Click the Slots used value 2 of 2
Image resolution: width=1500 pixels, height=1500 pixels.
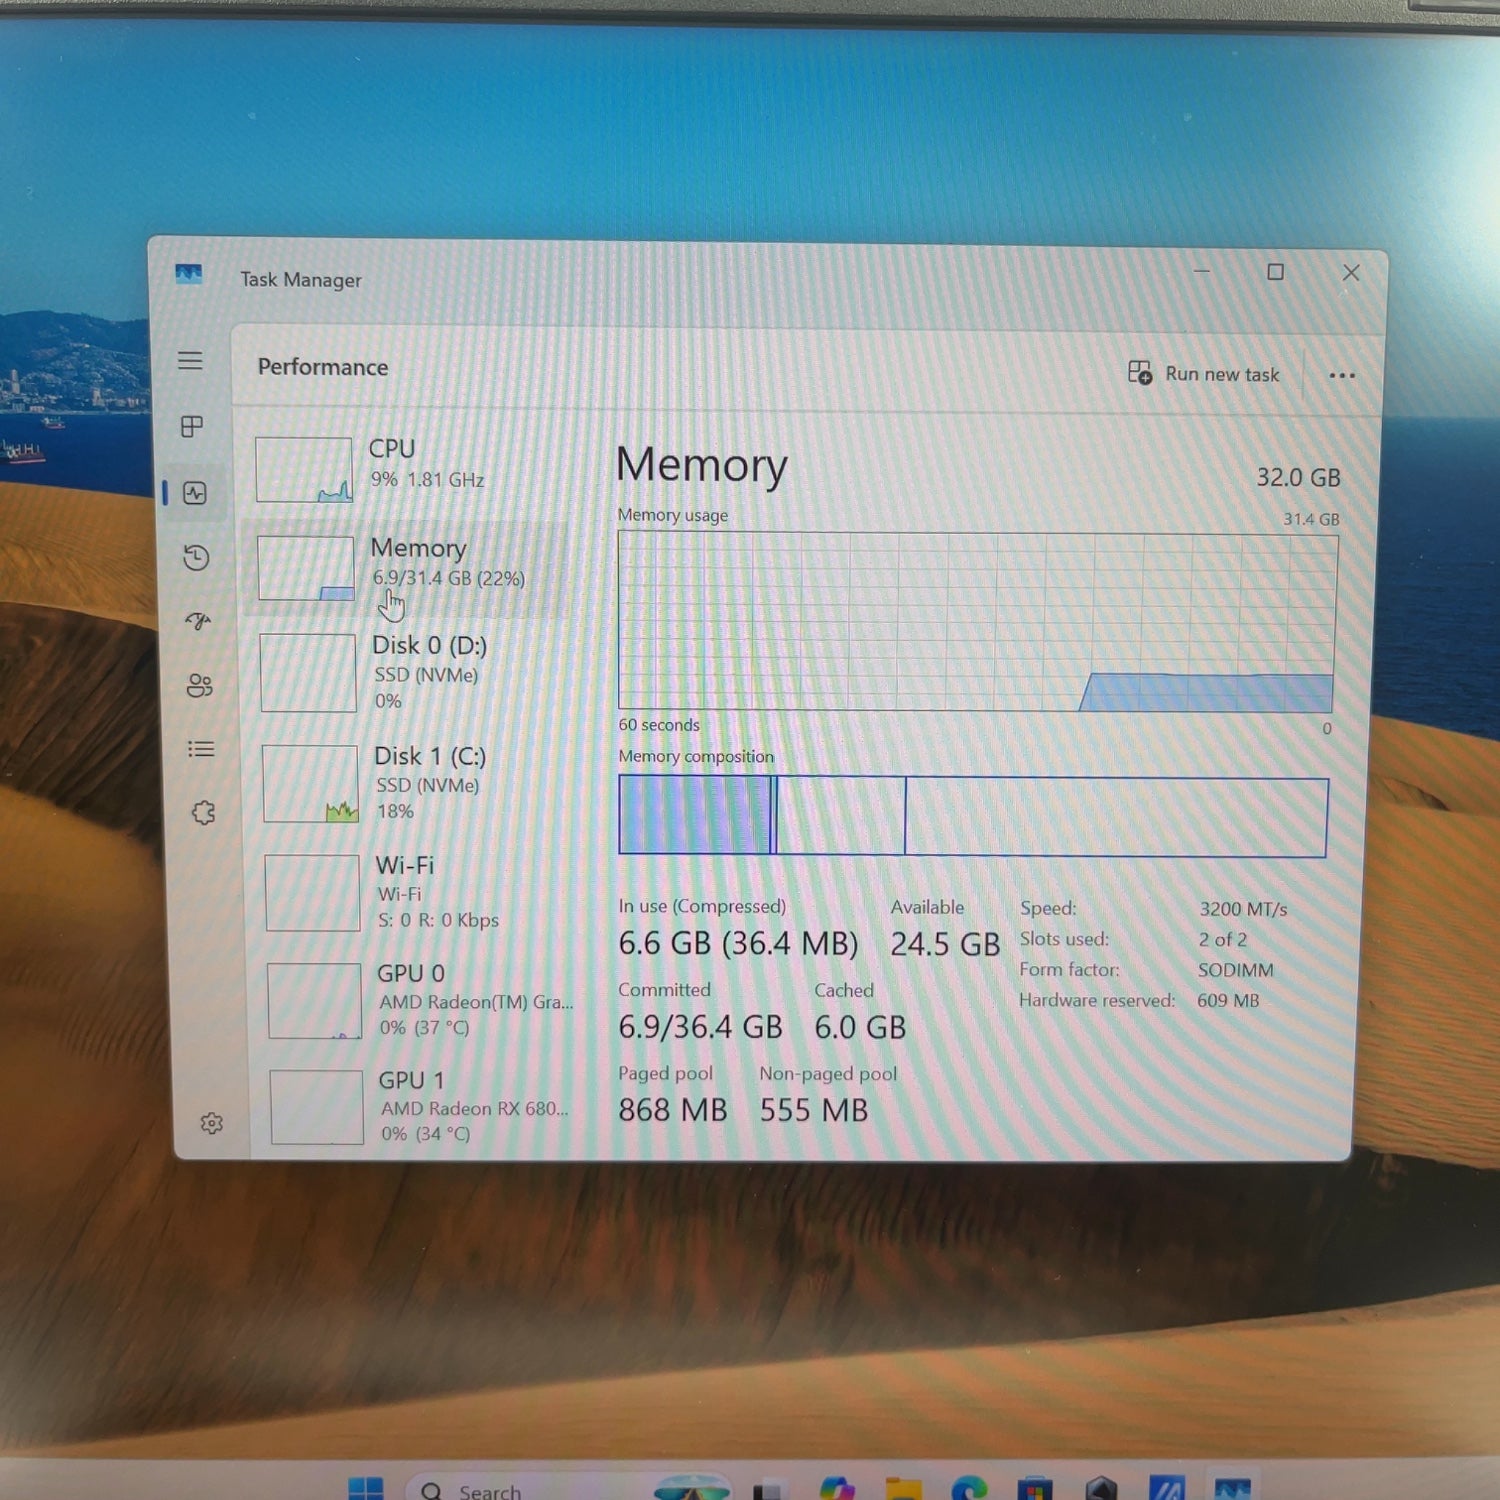(1222, 940)
